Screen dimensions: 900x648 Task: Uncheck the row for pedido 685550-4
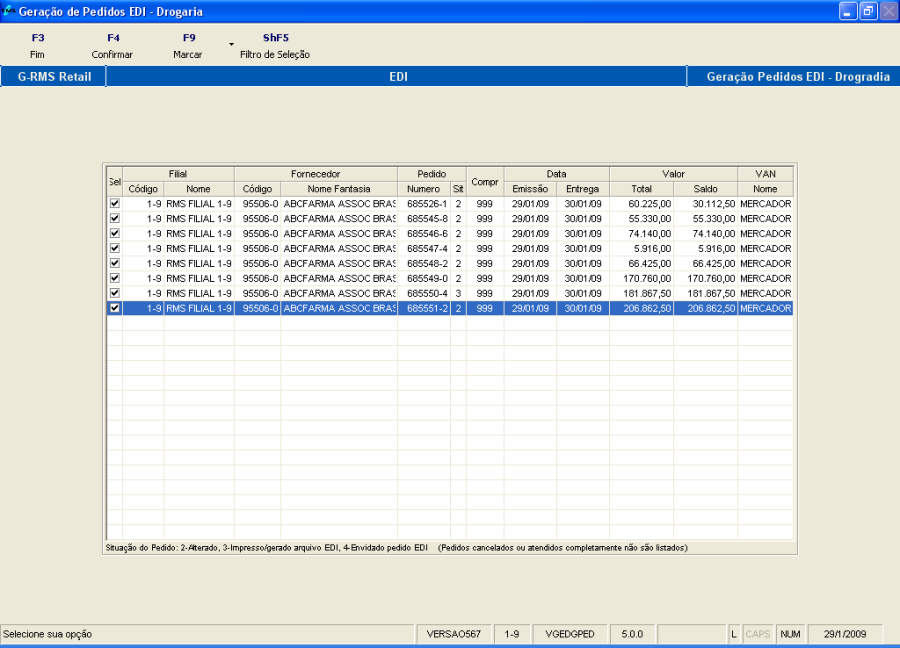click(x=115, y=293)
